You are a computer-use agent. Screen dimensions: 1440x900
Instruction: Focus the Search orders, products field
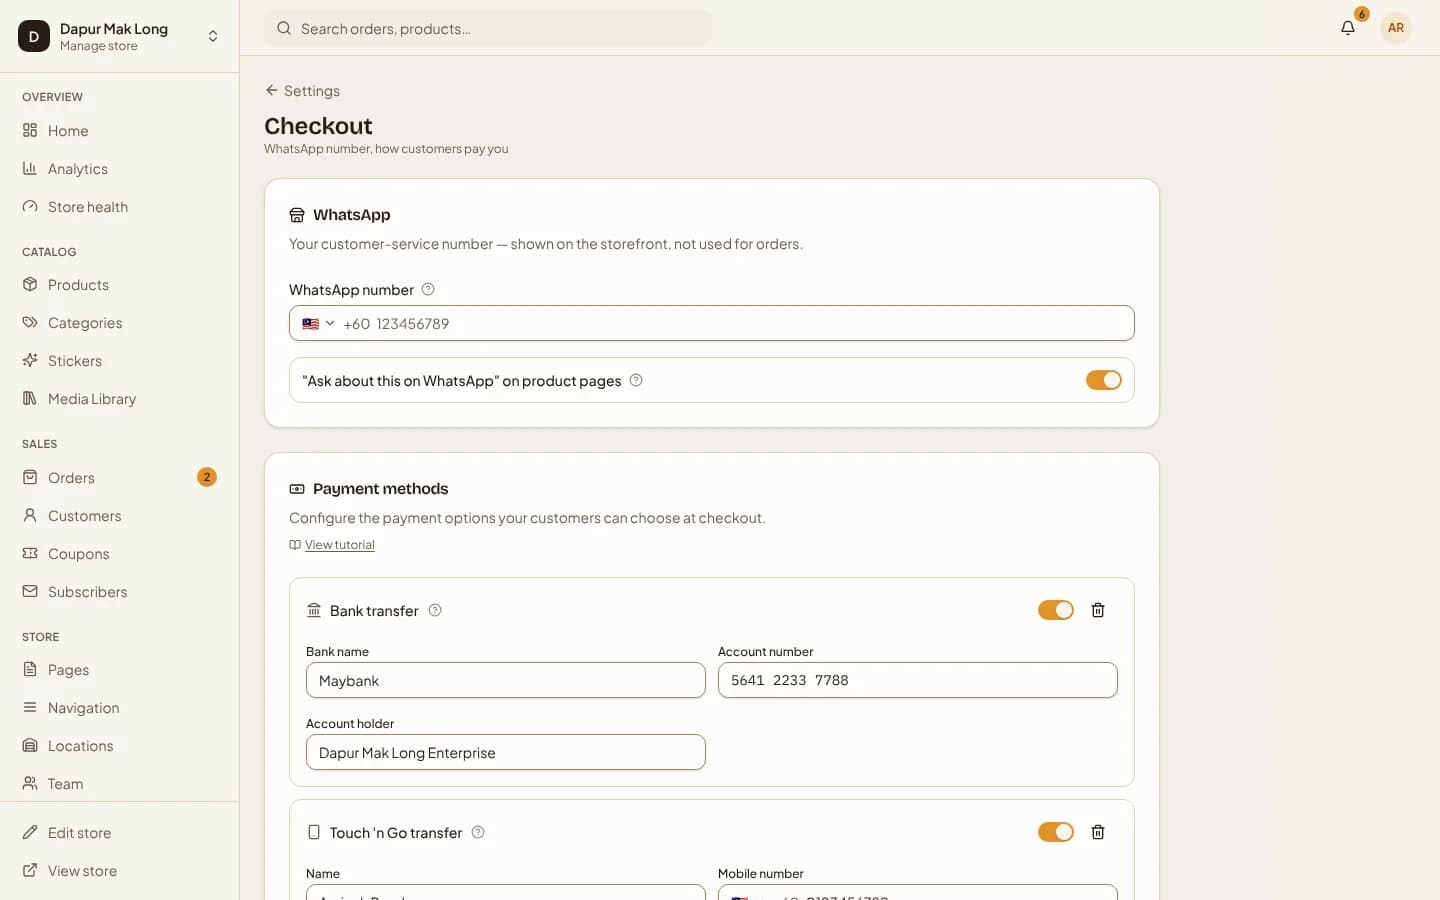coord(488,28)
